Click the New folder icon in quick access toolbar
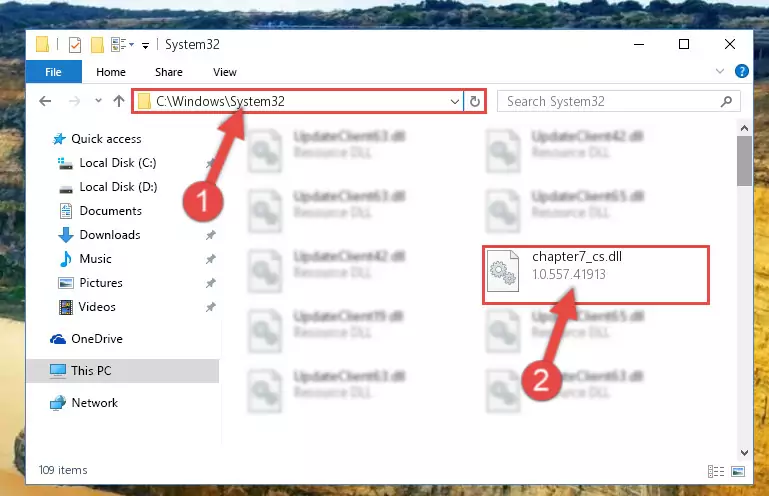The image size is (769, 496). pyautogui.click(x=97, y=45)
